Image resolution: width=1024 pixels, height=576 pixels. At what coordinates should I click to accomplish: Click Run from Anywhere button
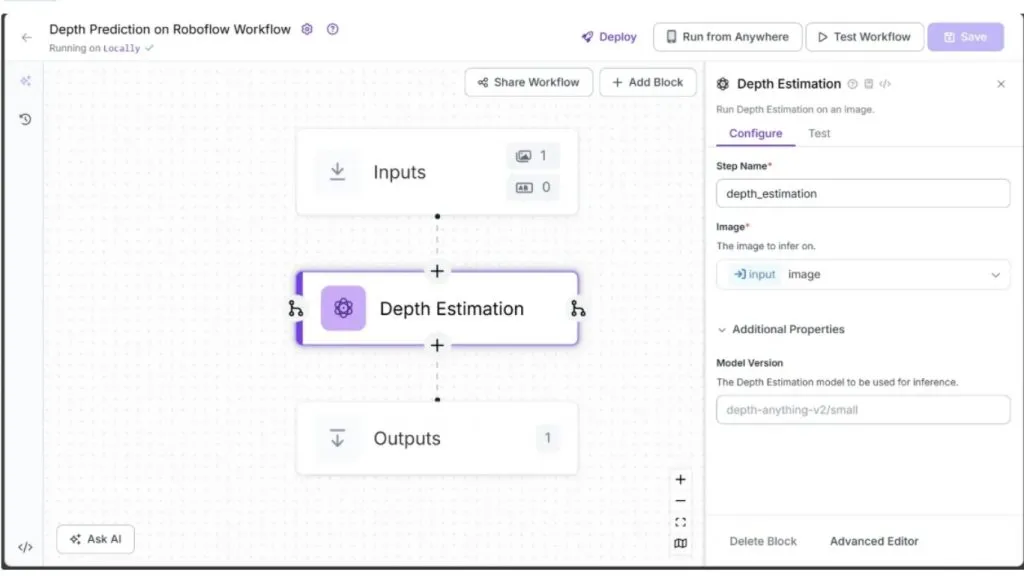(727, 37)
